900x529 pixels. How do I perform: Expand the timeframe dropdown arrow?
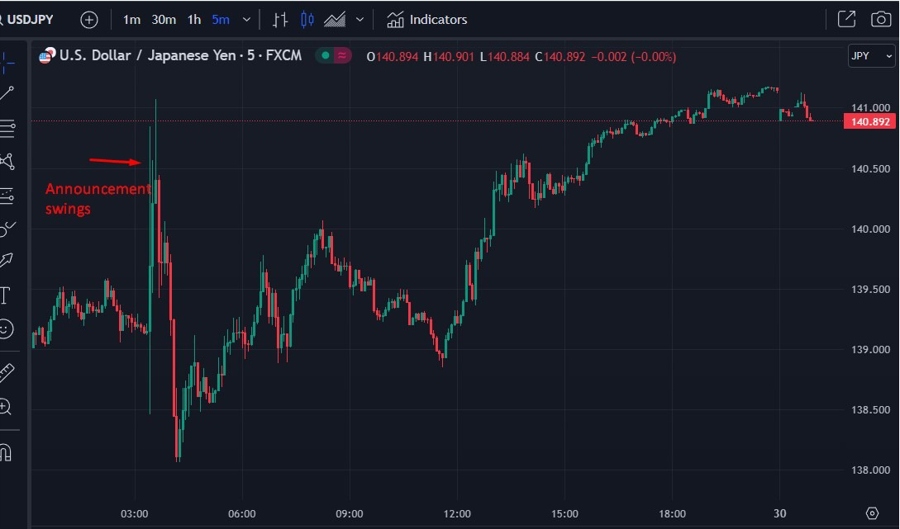(246, 20)
